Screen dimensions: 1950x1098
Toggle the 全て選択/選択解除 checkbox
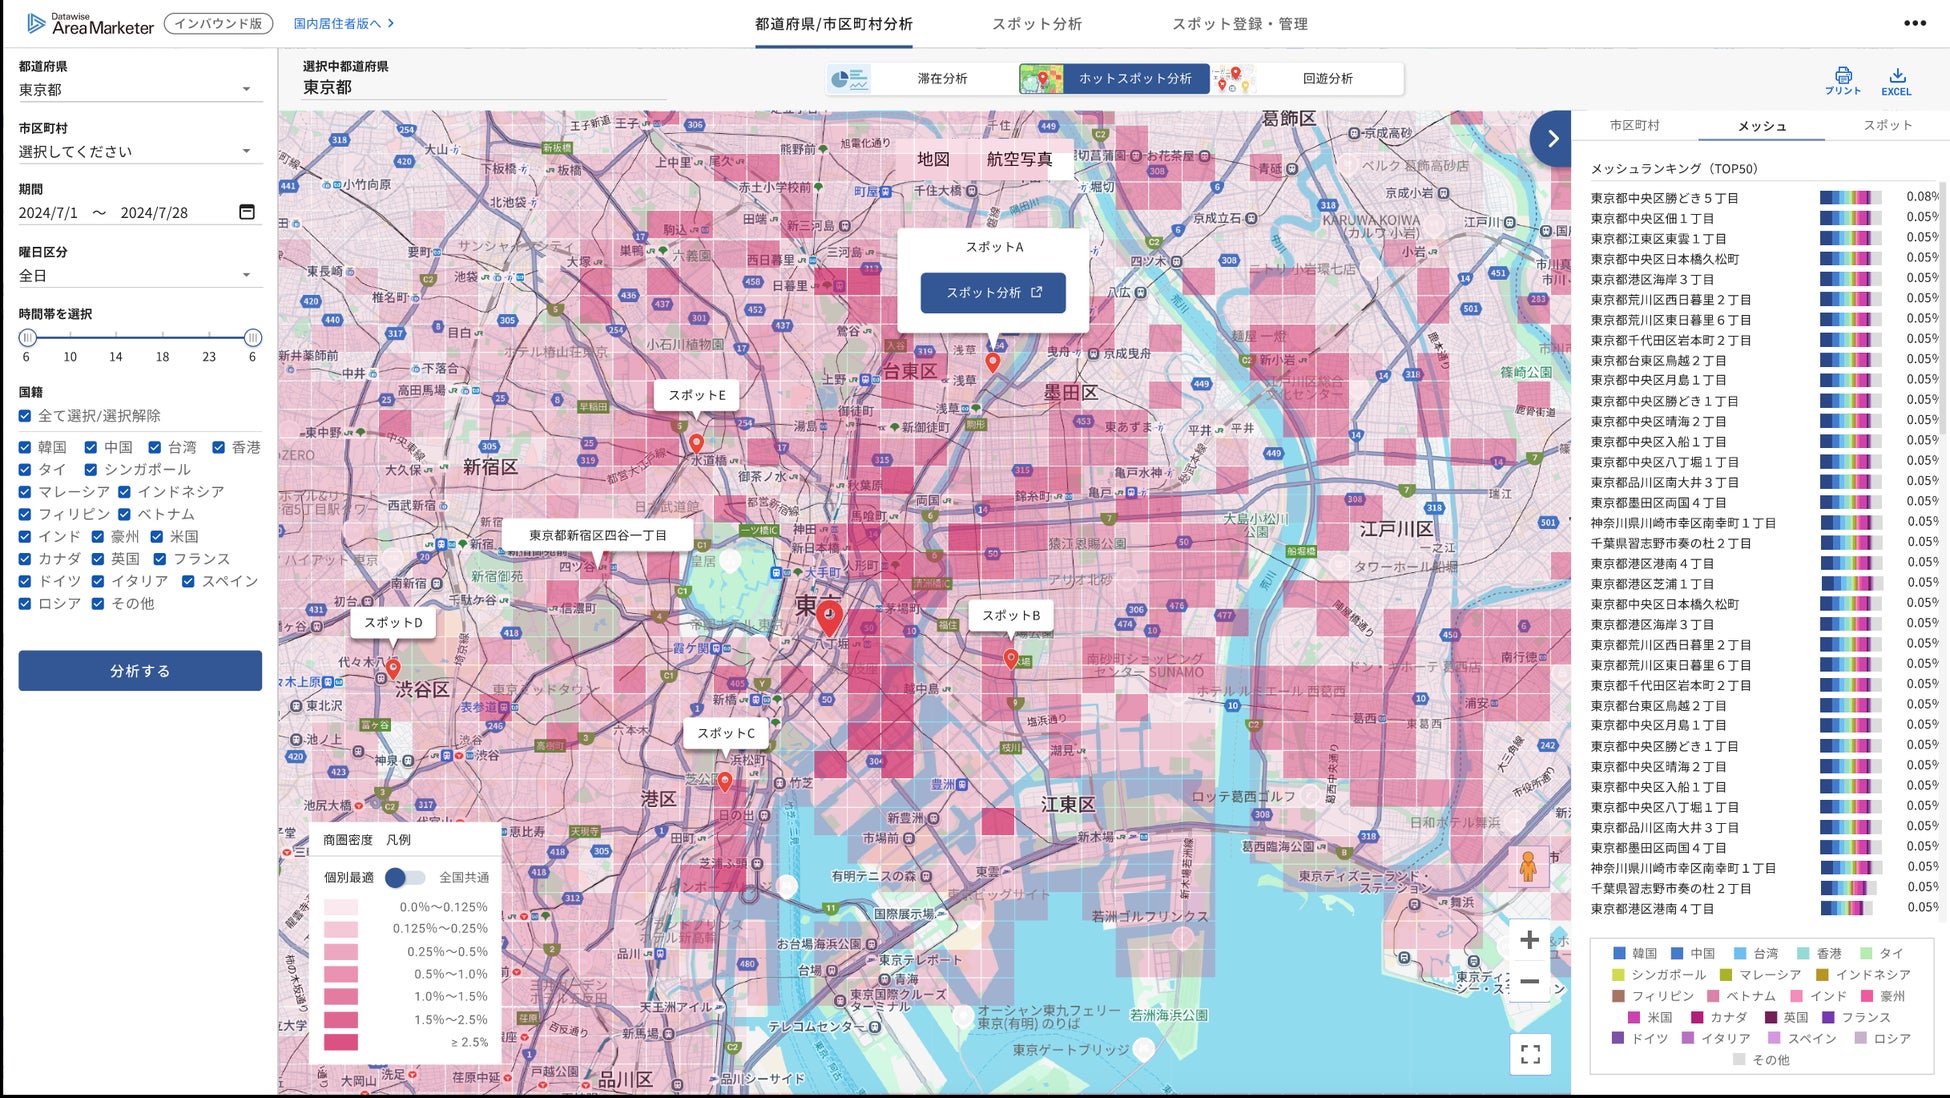25,415
